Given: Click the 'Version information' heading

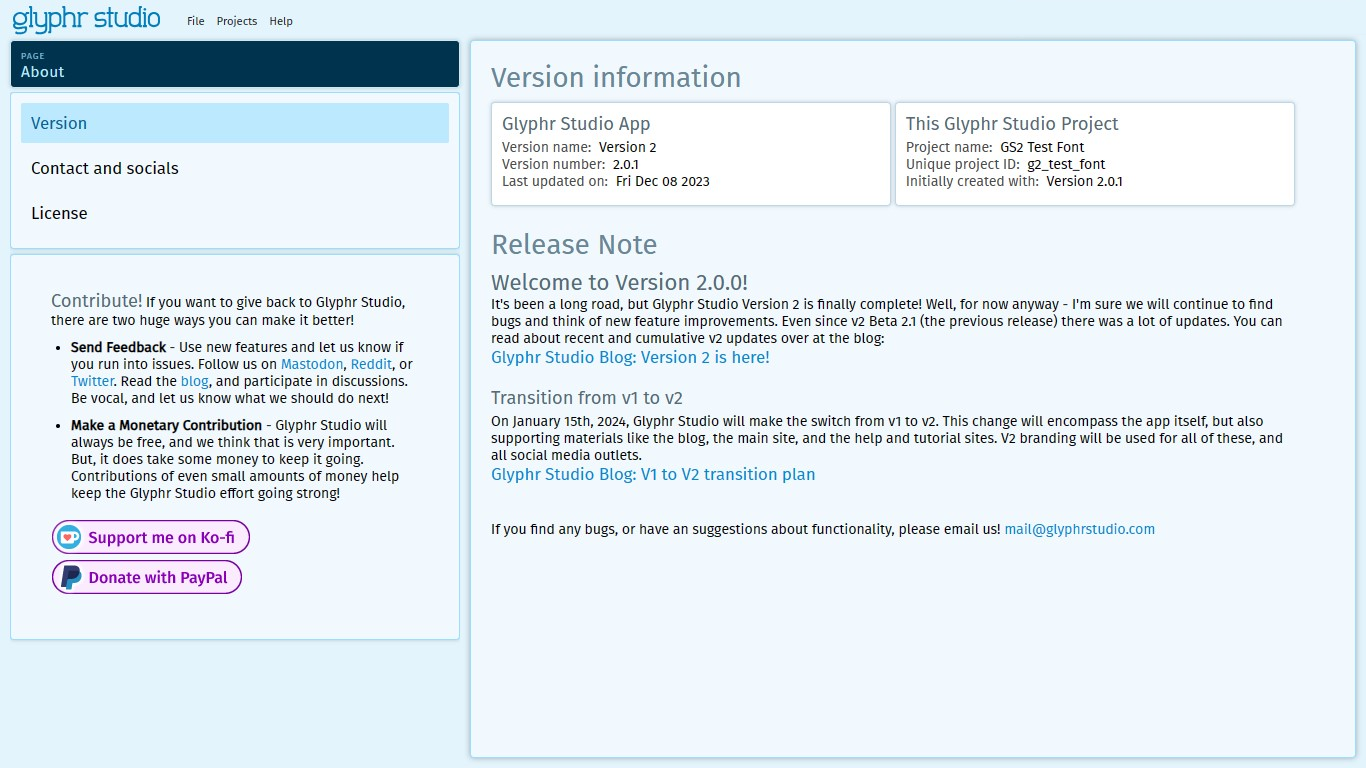Looking at the screenshot, I should 616,77.
